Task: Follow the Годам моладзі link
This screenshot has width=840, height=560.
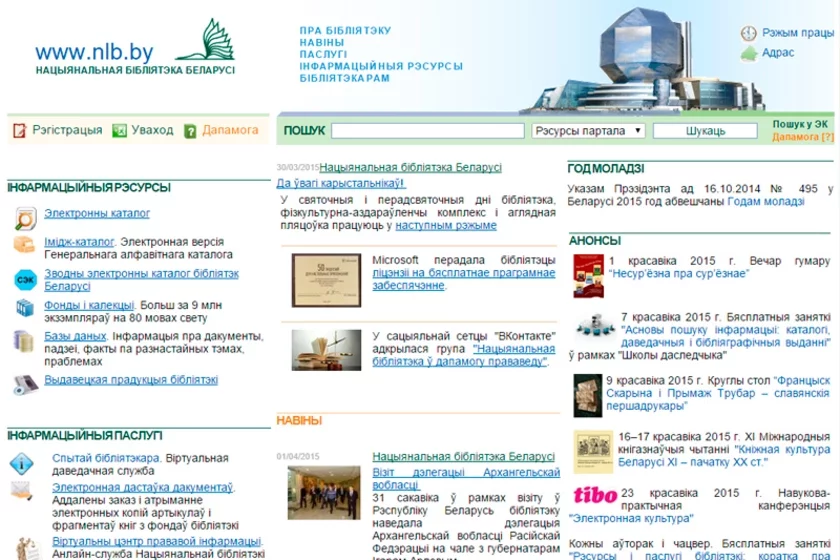Action: [x=765, y=201]
